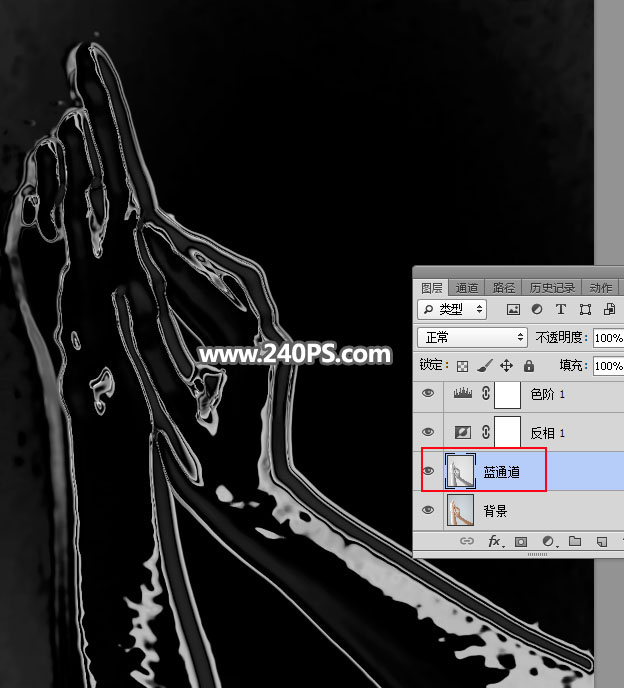
Task: Hide the 背景 layer
Action: tap(428, 510)
